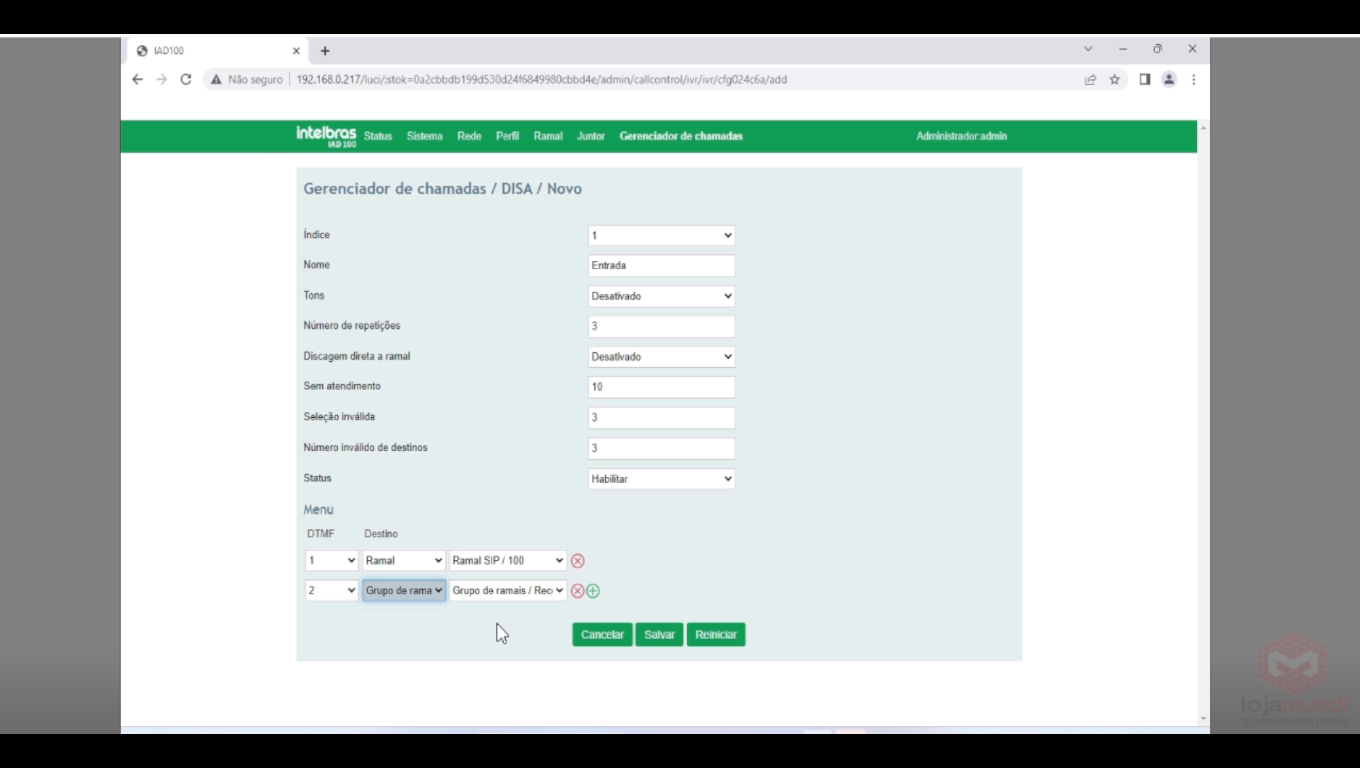Open the DTMF 1 digit dropdown
The height and width of the screenshot is (768, 1360).
coord(331,561)
